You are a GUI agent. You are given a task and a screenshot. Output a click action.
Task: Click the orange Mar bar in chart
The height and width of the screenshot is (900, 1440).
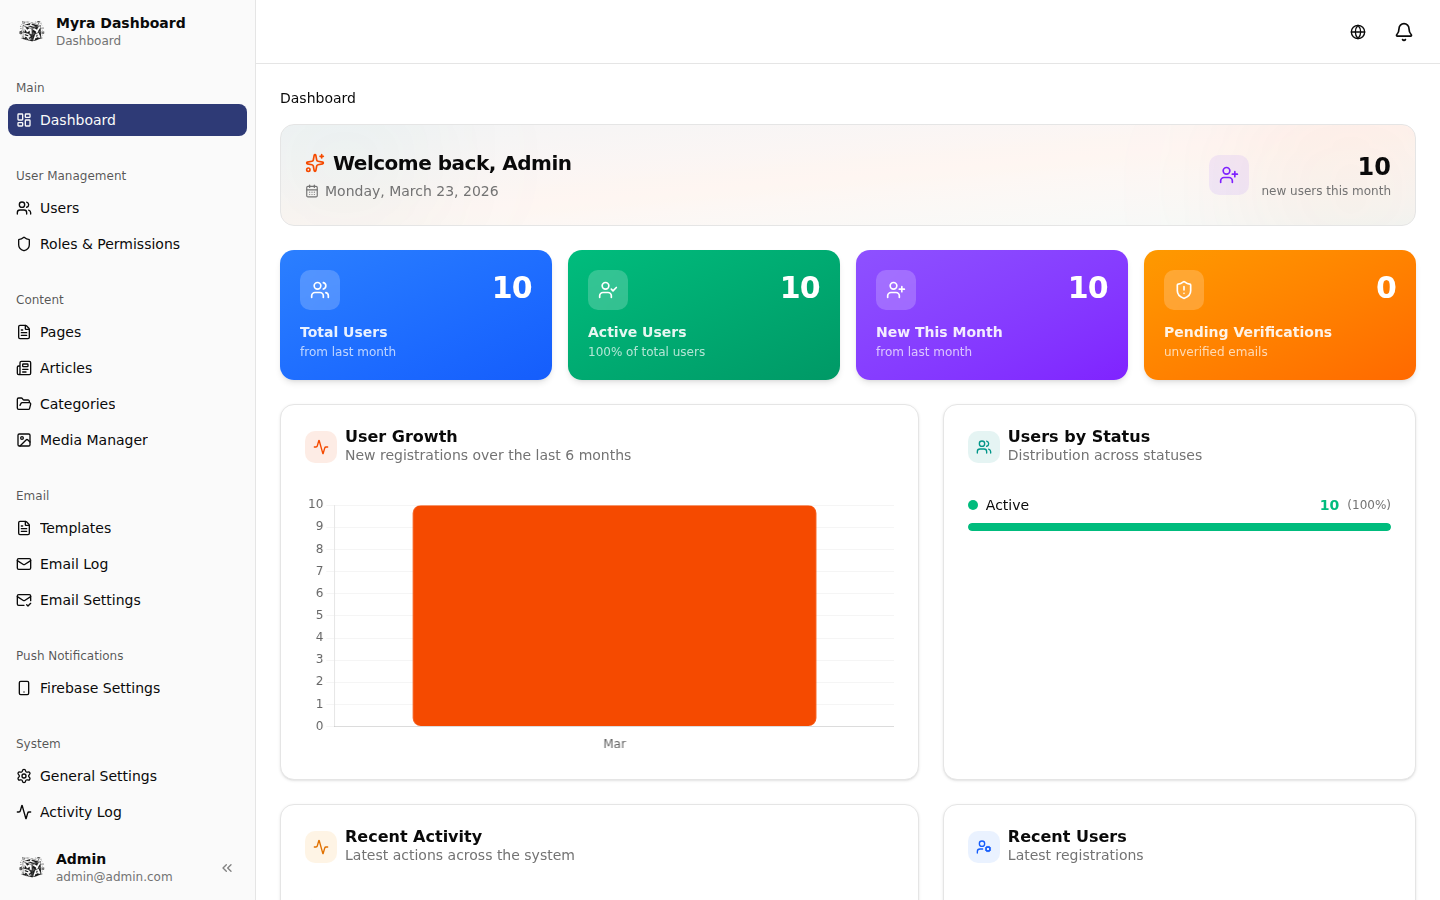pyautogui.click(x=614, y=616)
